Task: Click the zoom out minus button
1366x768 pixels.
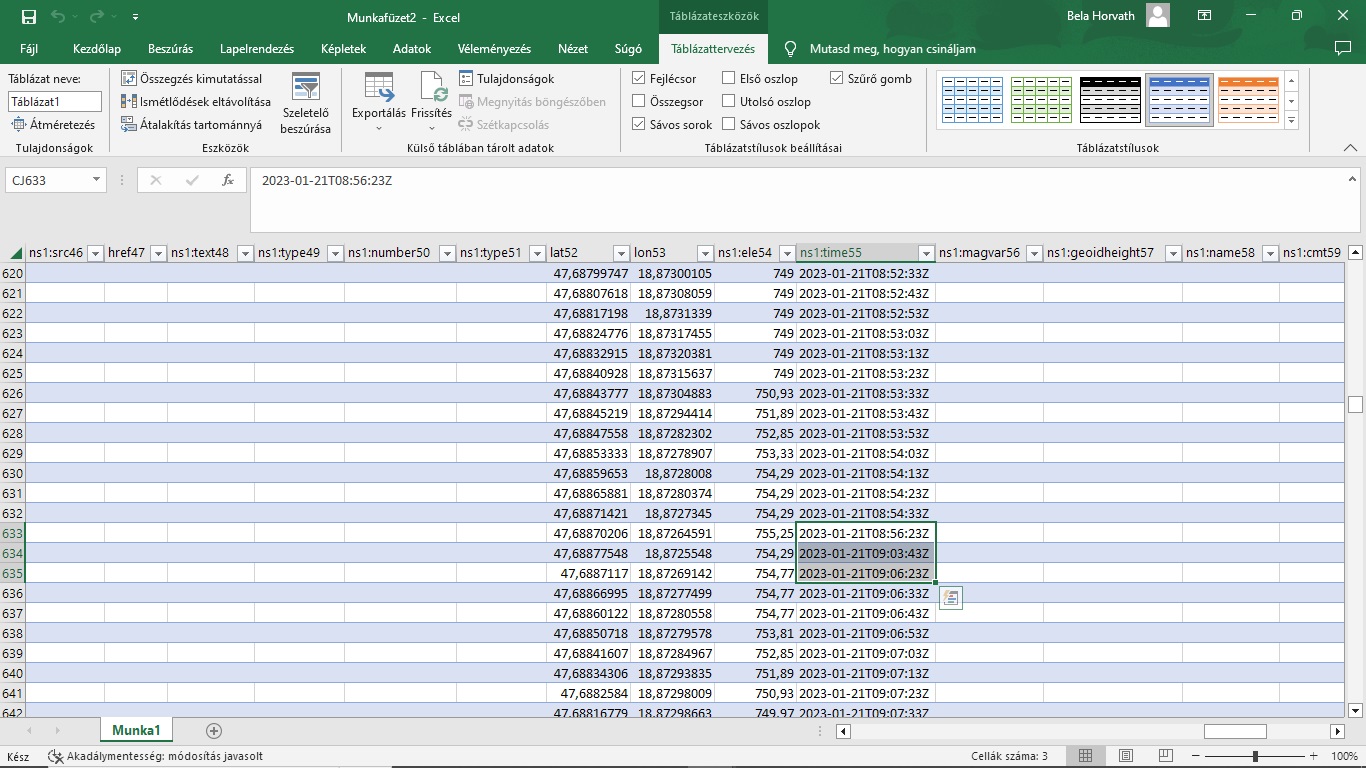Action: pos(1197,756)
